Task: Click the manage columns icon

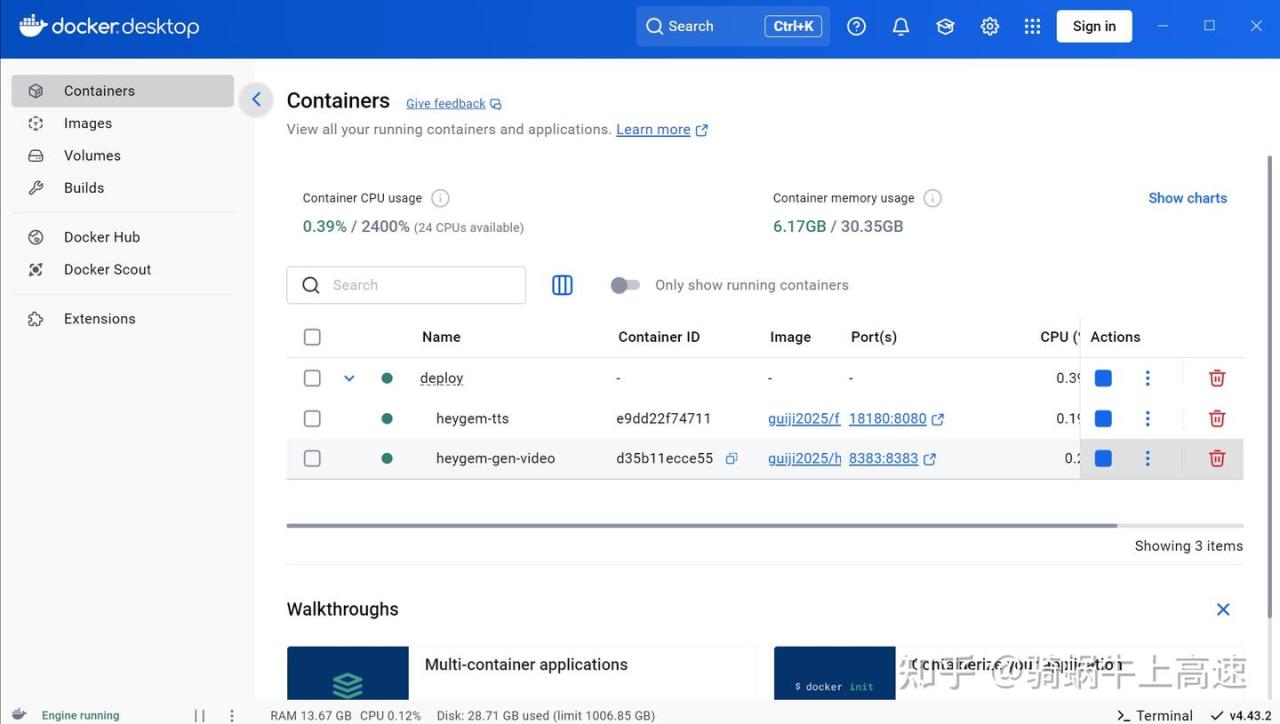Action: pos(562,285)
